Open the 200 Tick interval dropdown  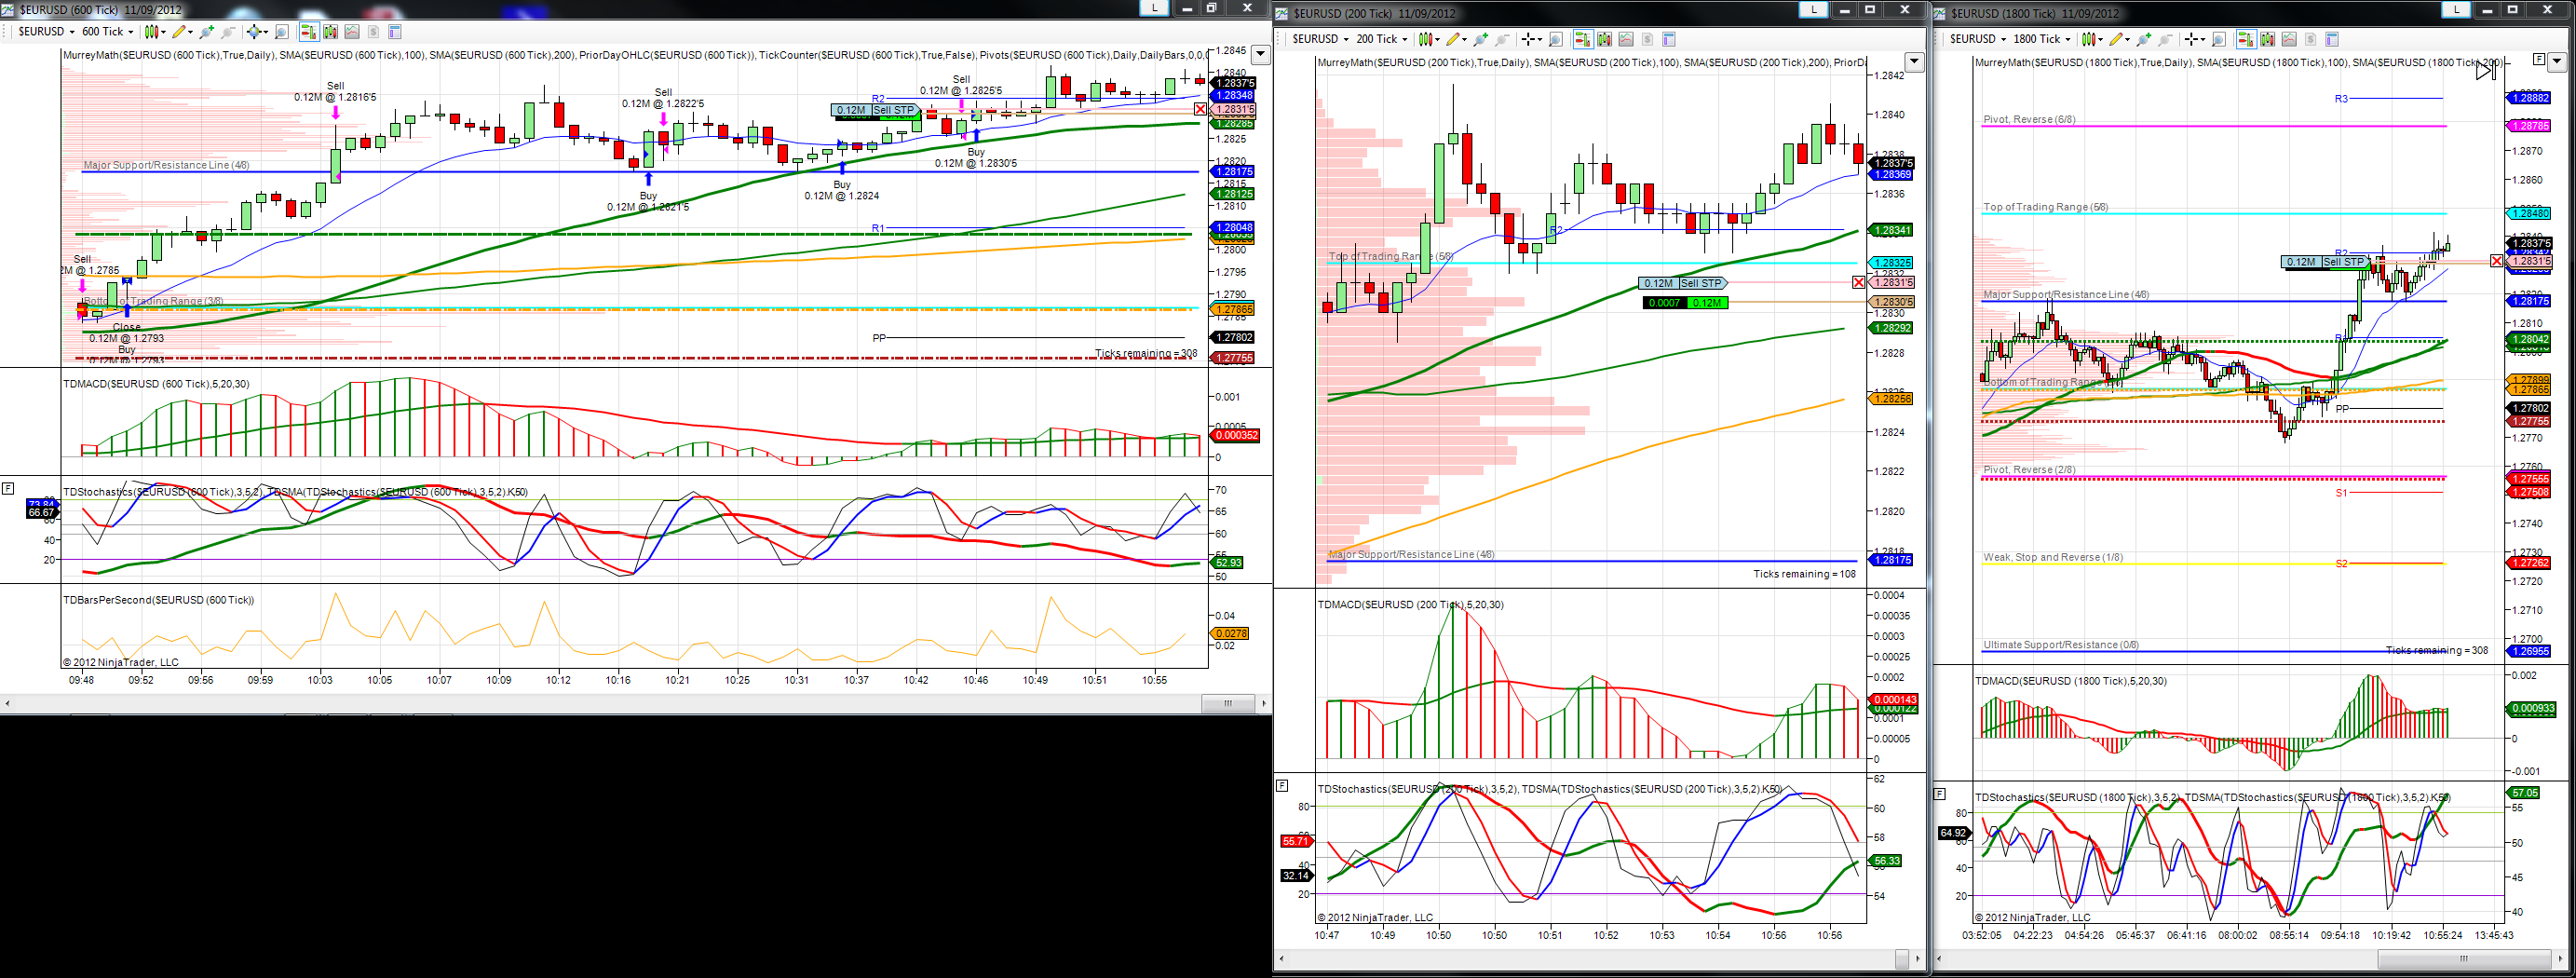coord(1382,40)
